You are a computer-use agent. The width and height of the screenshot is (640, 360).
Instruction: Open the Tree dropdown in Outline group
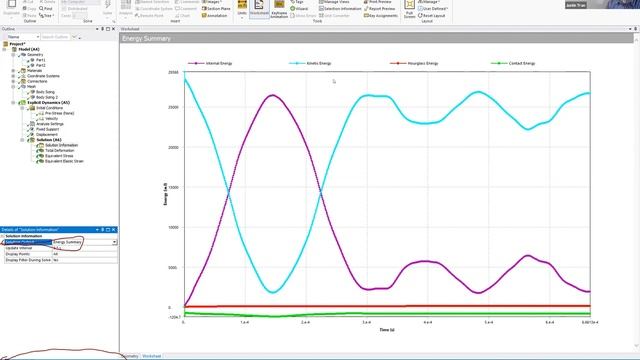pos(47,16)
